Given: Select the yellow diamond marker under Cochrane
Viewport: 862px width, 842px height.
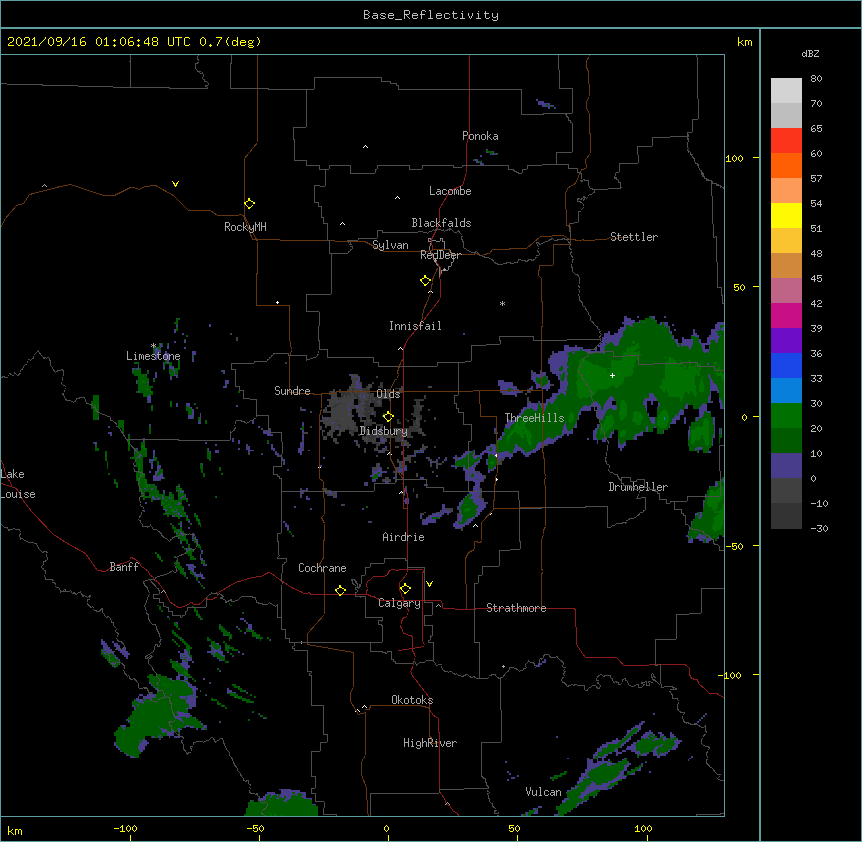Looking at the screenshot, I should (340, 590).
